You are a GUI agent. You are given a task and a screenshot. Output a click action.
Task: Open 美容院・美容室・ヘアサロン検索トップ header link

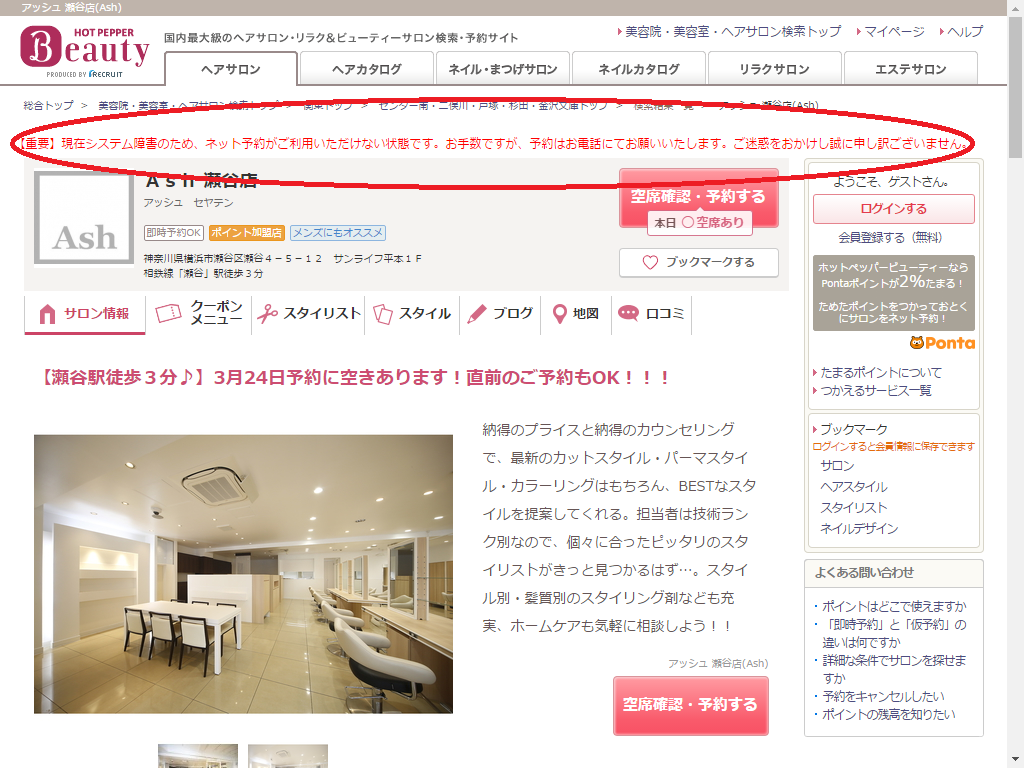pyautogui.click(x=733, y=31)
